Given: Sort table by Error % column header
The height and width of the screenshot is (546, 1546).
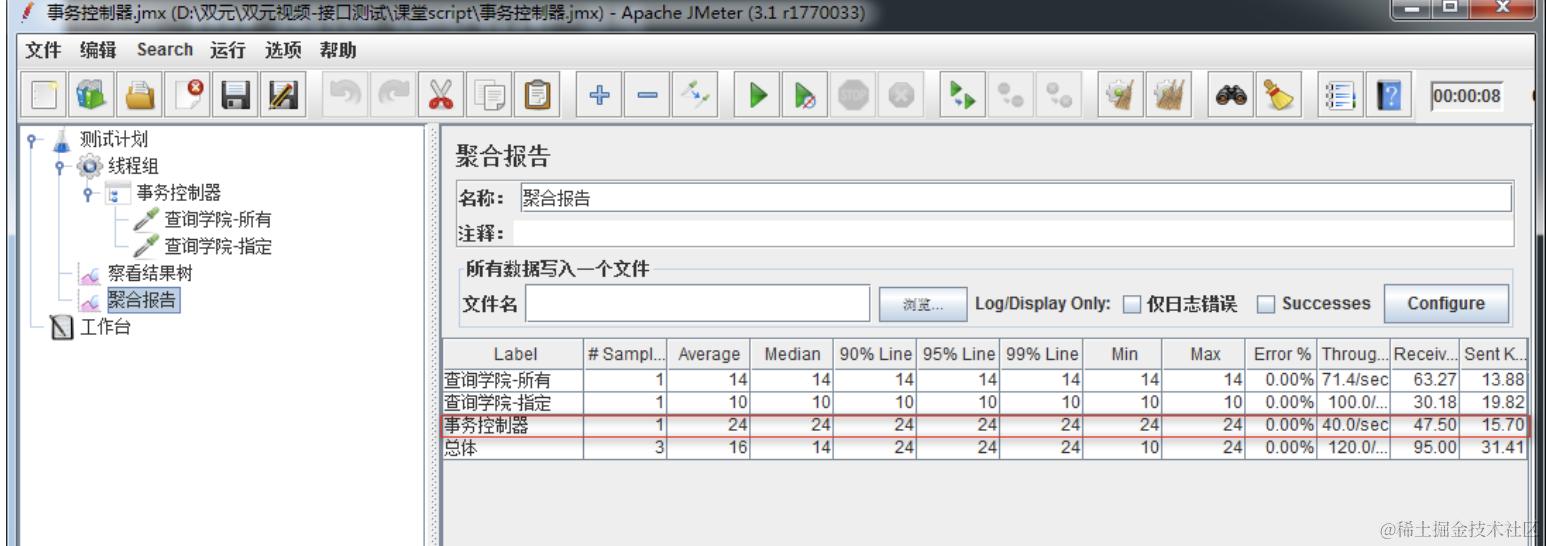Looking at the screenshot, I should coord(1281,354).
